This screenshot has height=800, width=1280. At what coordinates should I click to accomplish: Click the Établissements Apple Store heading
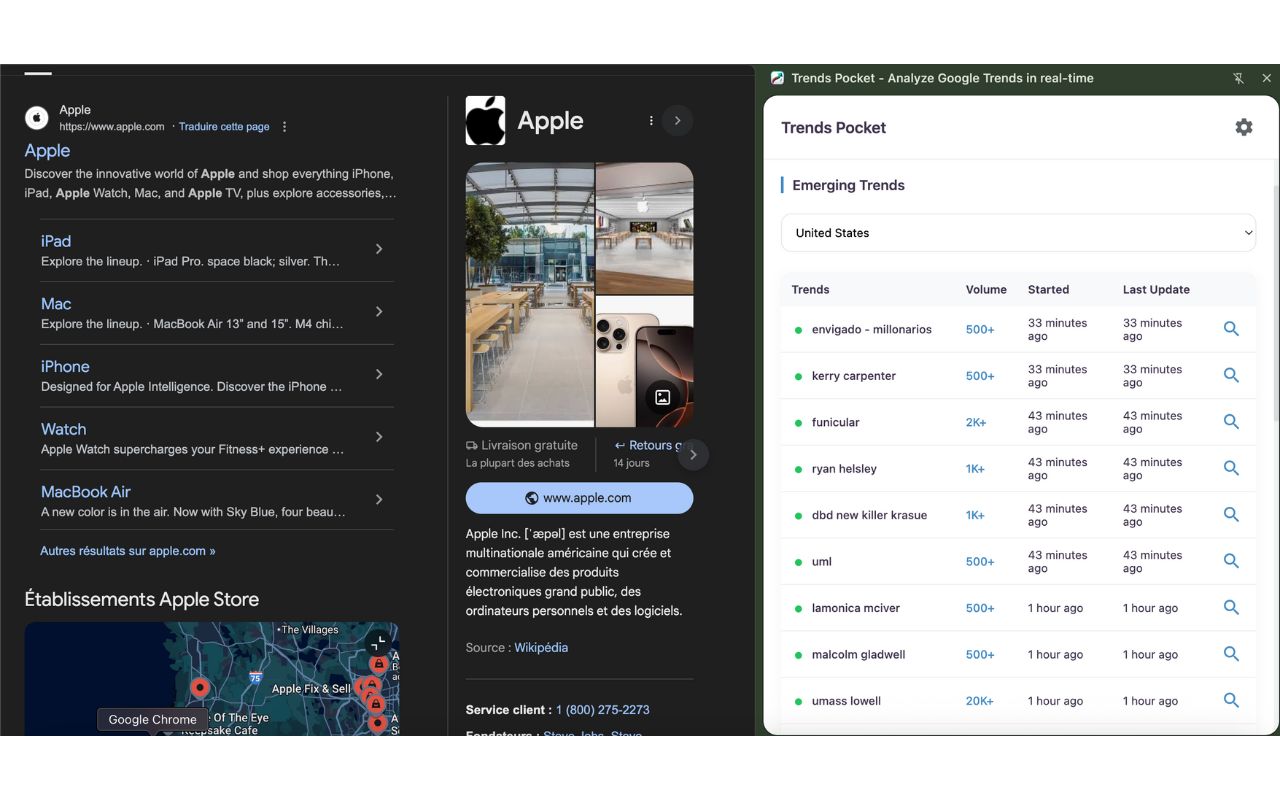tap(142, 599)
